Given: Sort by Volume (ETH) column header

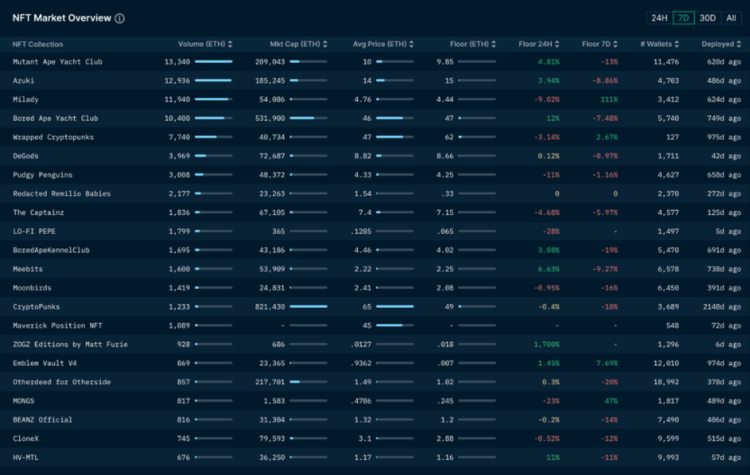Looking at the screenshot, I should pos(204,44).
